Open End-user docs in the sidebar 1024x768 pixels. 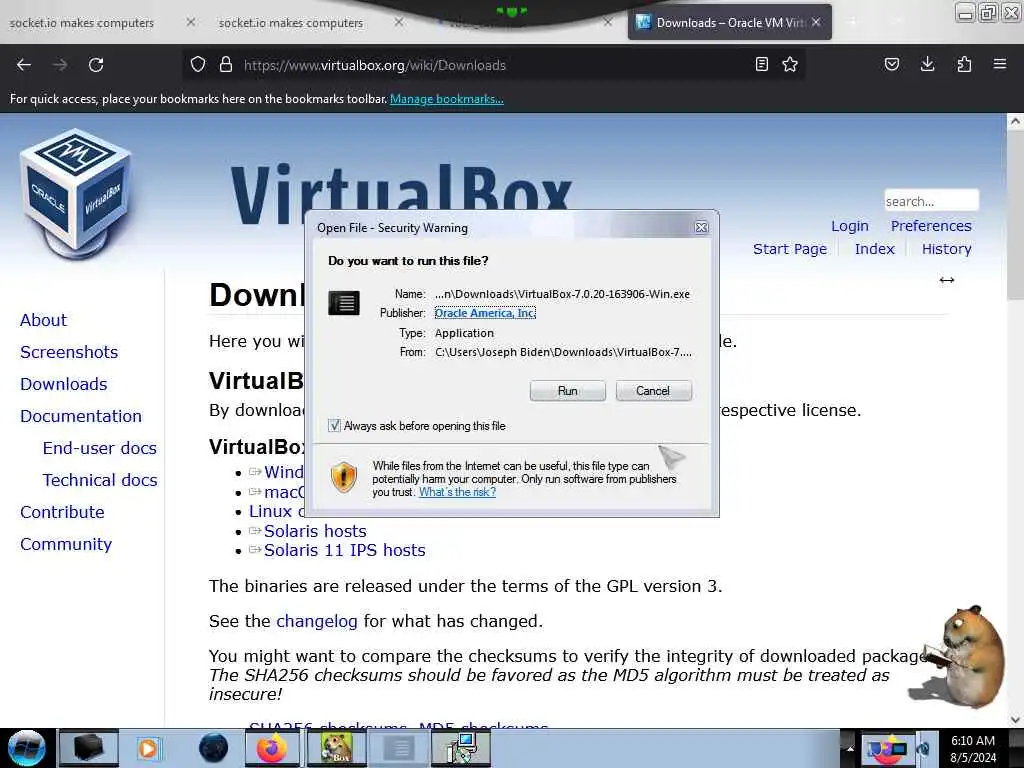pyautogui.click(x=100, y=448)
